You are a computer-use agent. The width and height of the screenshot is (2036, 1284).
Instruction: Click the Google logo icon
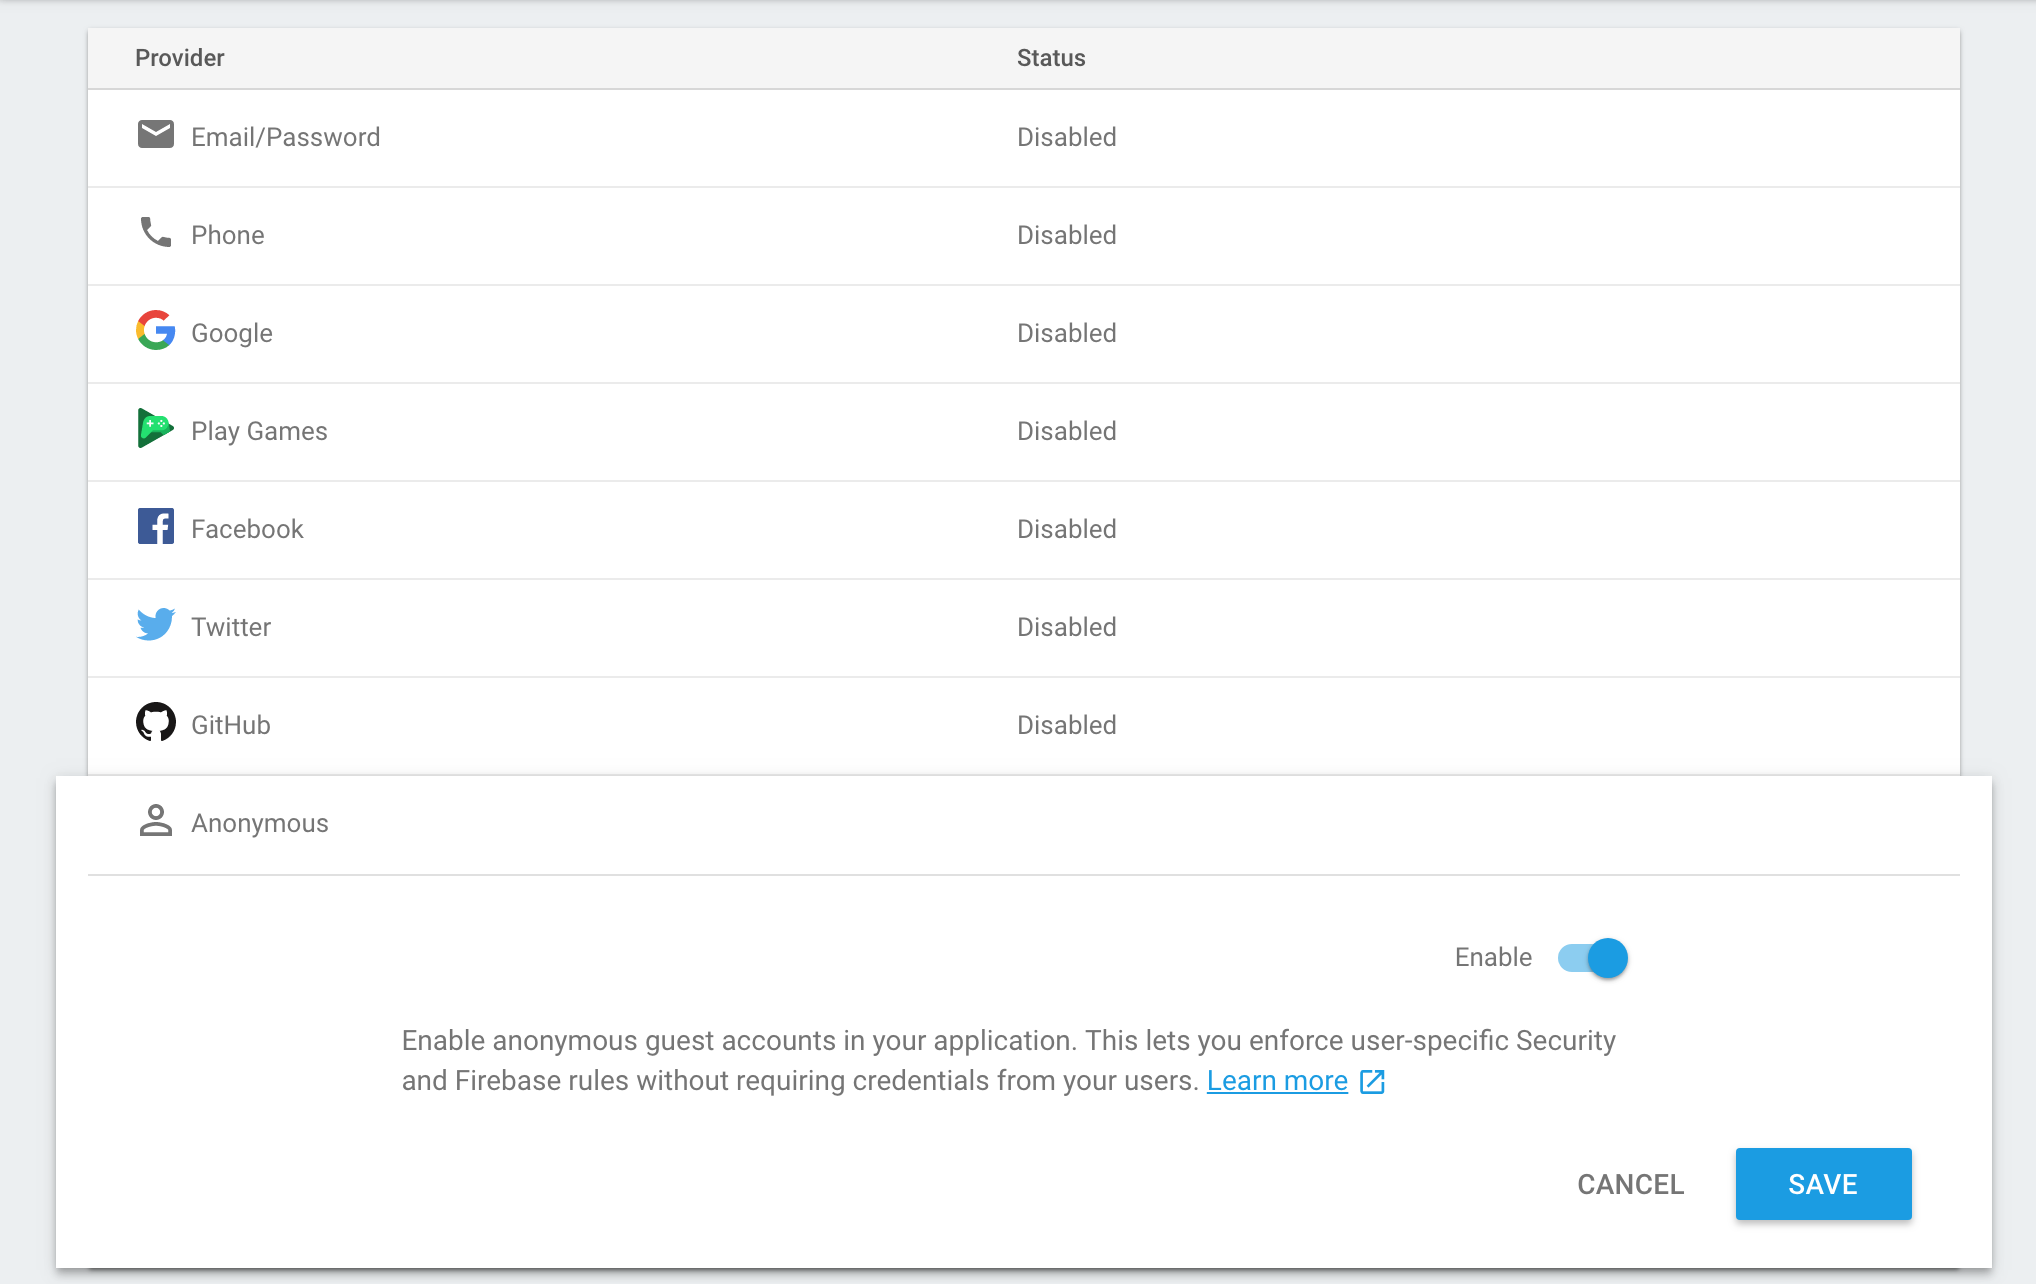coord(155,331)
